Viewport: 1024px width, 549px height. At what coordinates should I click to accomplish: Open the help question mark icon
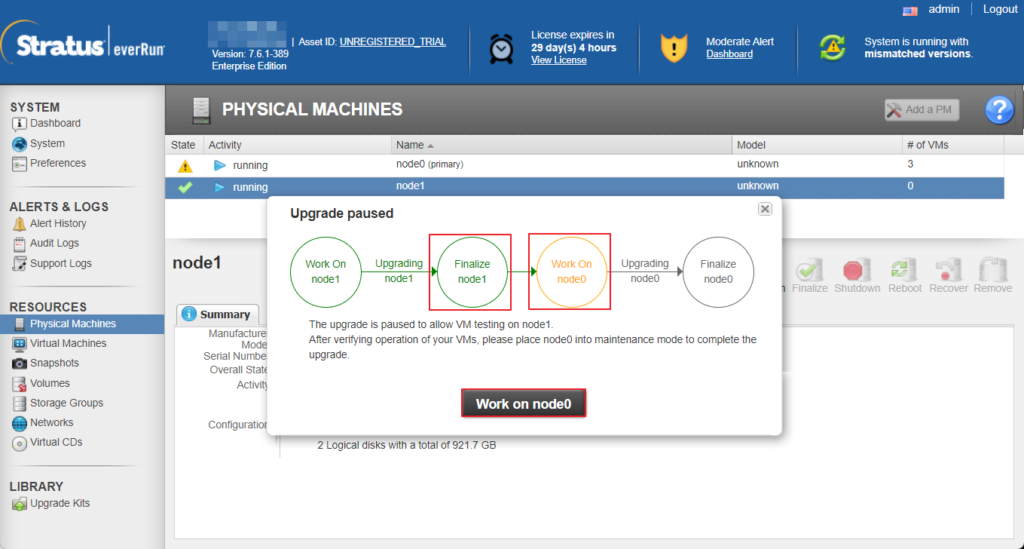coord(999,110)
